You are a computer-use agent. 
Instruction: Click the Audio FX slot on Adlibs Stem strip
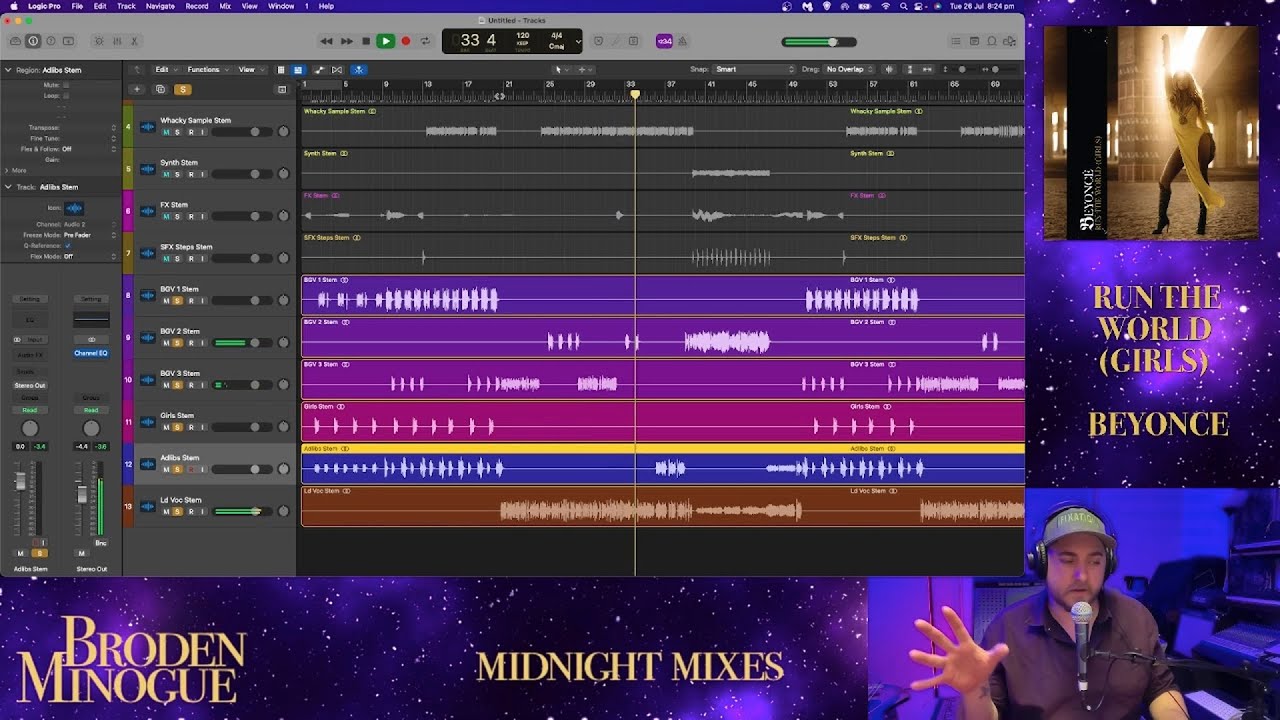pyautogui.click(x=30, y=355)
